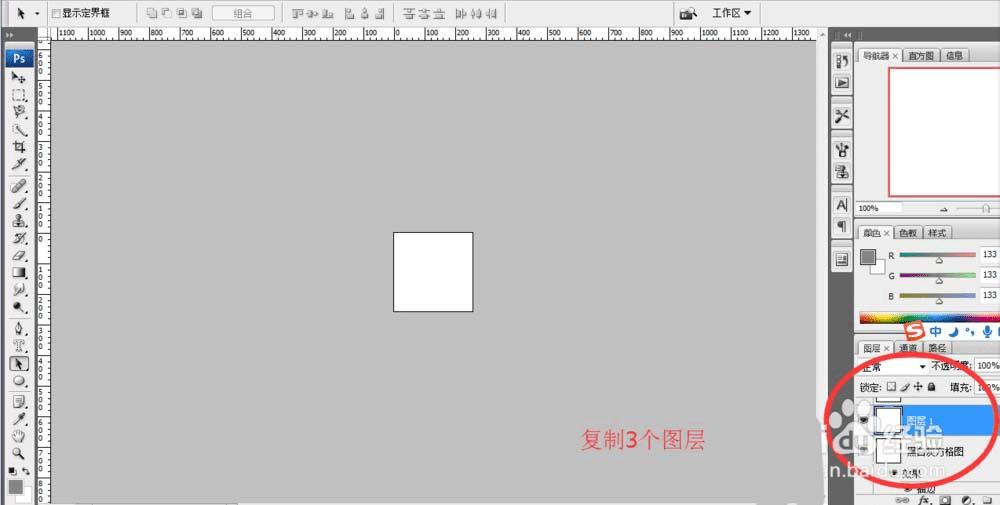1000x505 pixels.
Task: Open the tool preset picker arrow
Action: coord(36,13)
